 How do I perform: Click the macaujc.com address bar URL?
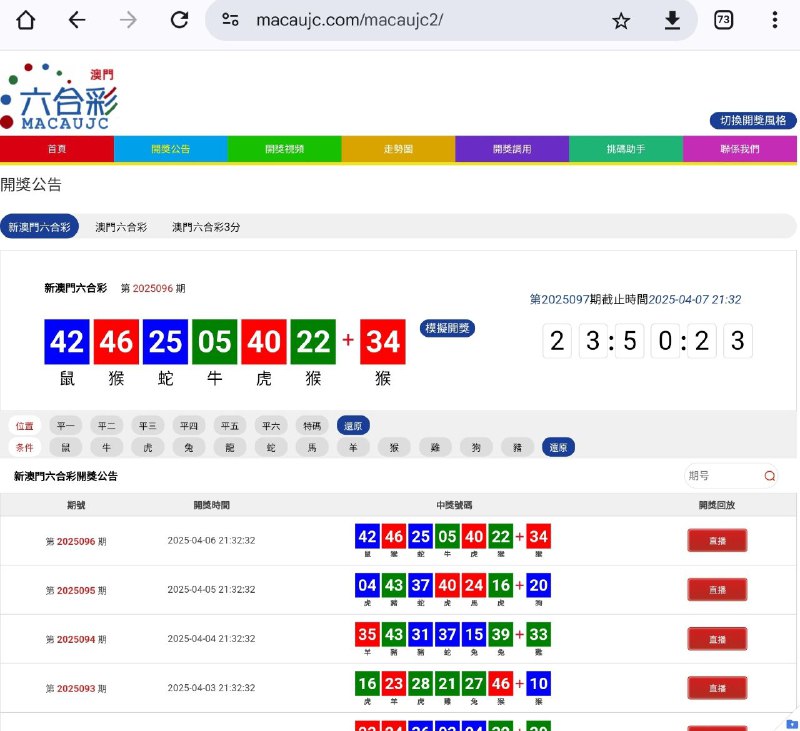349,20
